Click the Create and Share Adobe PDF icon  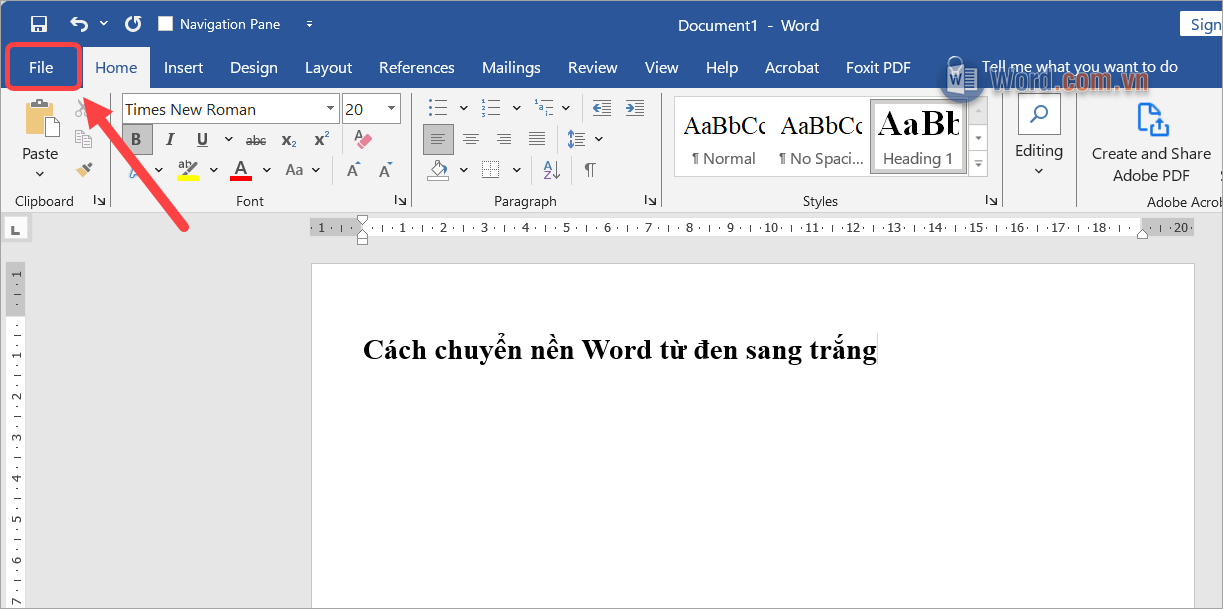pyautogui.click(x=1154, y=119)
